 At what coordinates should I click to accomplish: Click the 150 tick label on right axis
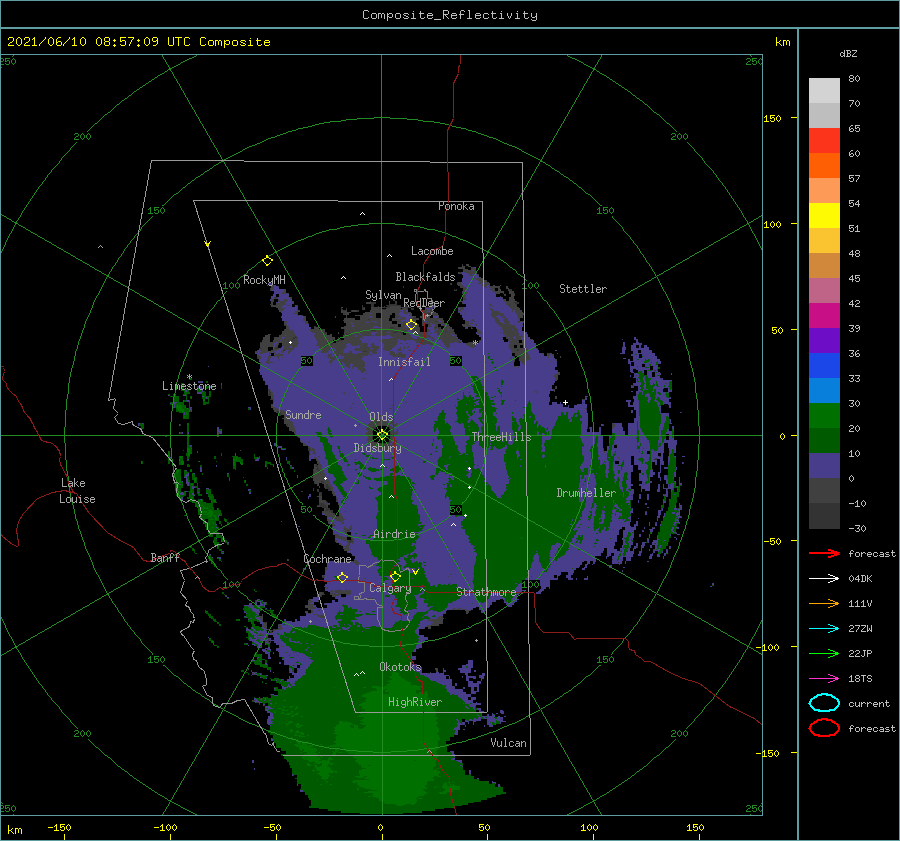pyautogui.click(x=772, y=118)
